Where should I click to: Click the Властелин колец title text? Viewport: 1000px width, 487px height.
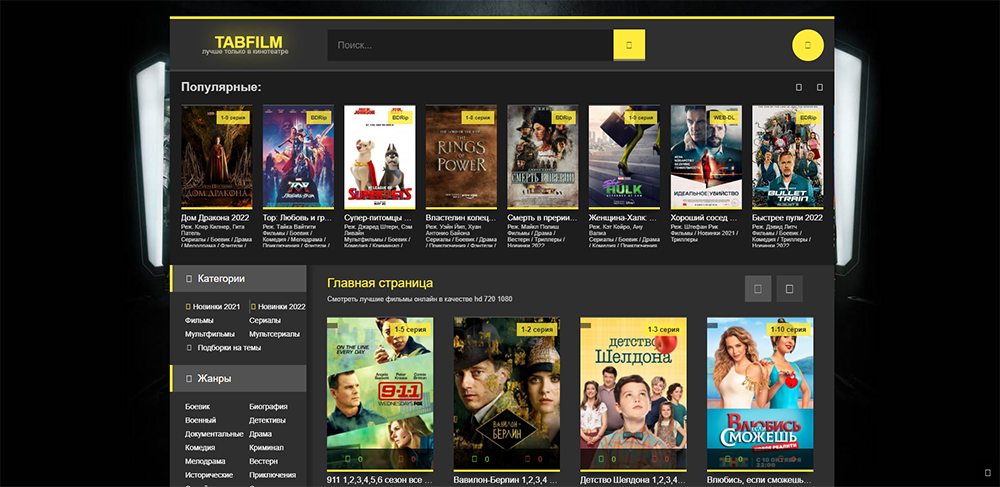click(x=461, y=218)
